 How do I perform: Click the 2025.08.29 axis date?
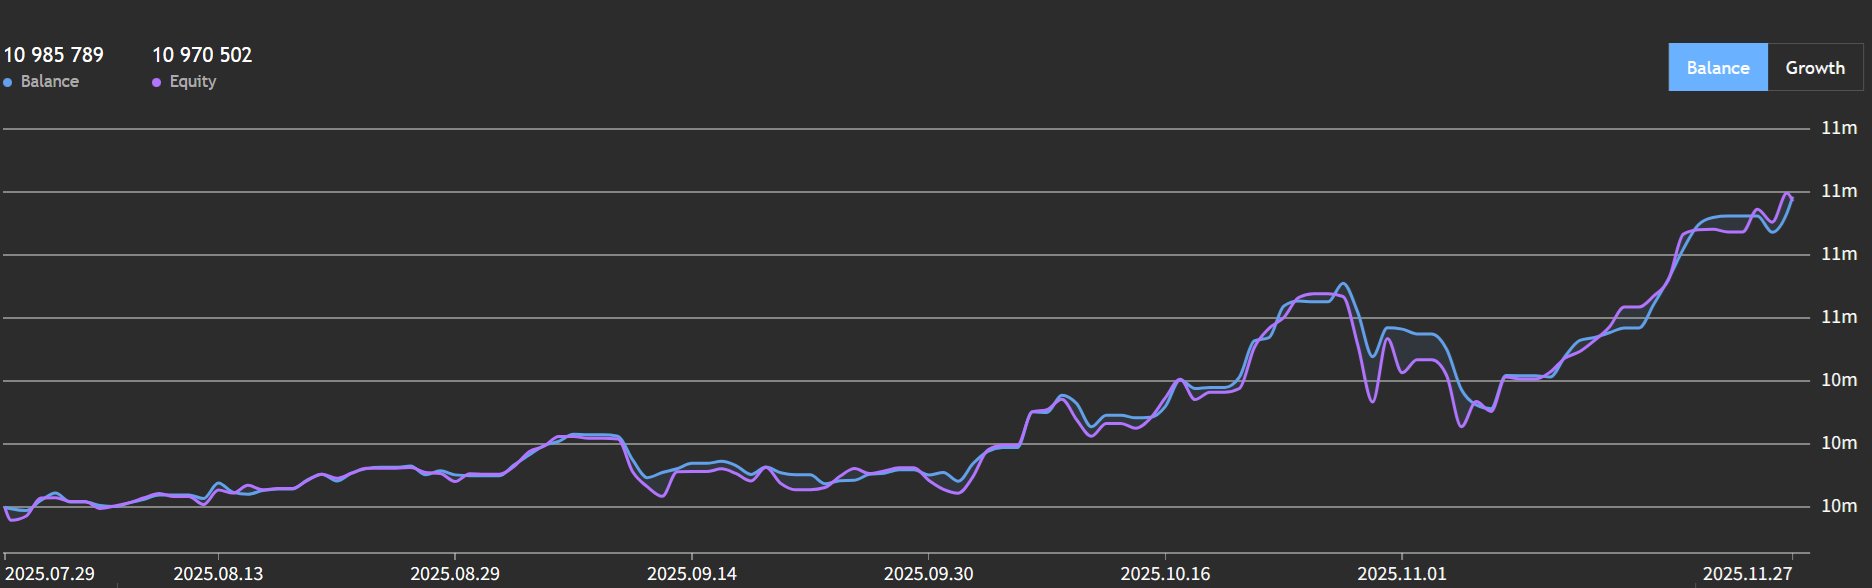(x=455, y=574)
